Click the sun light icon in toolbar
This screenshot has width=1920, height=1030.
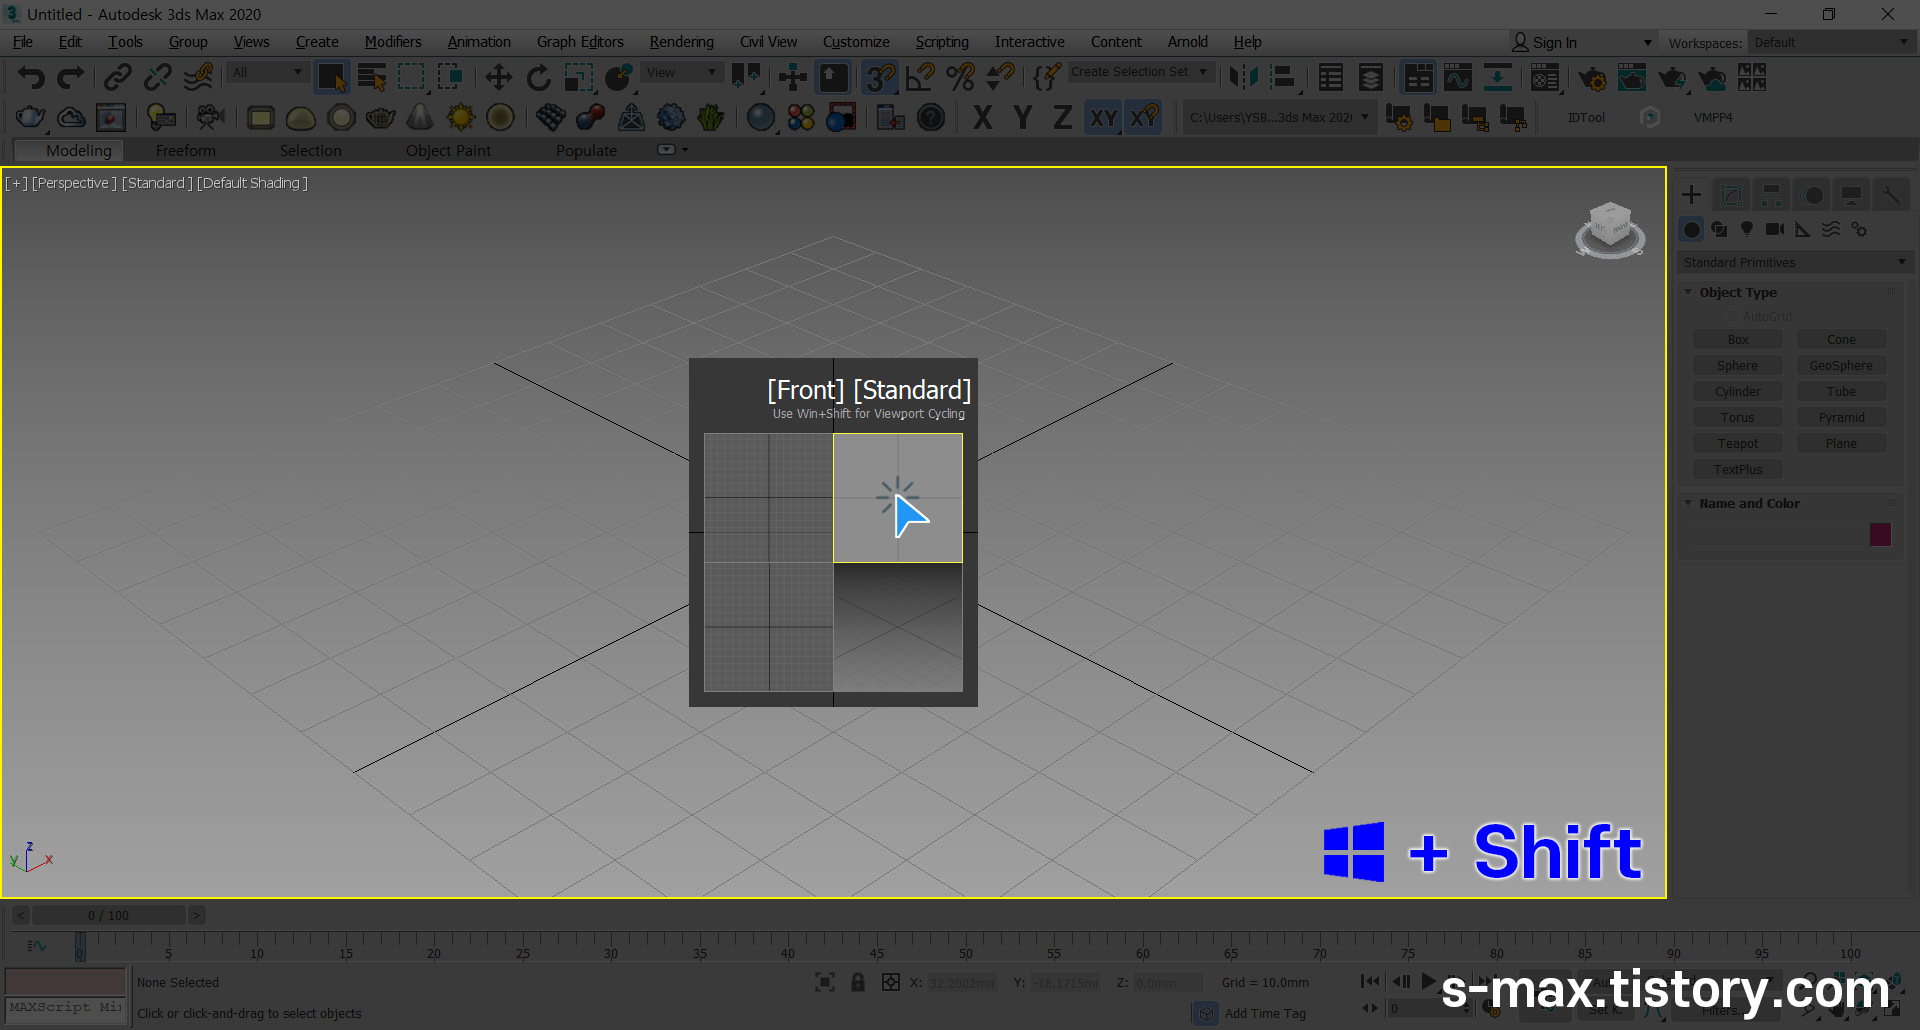[461, 118]
